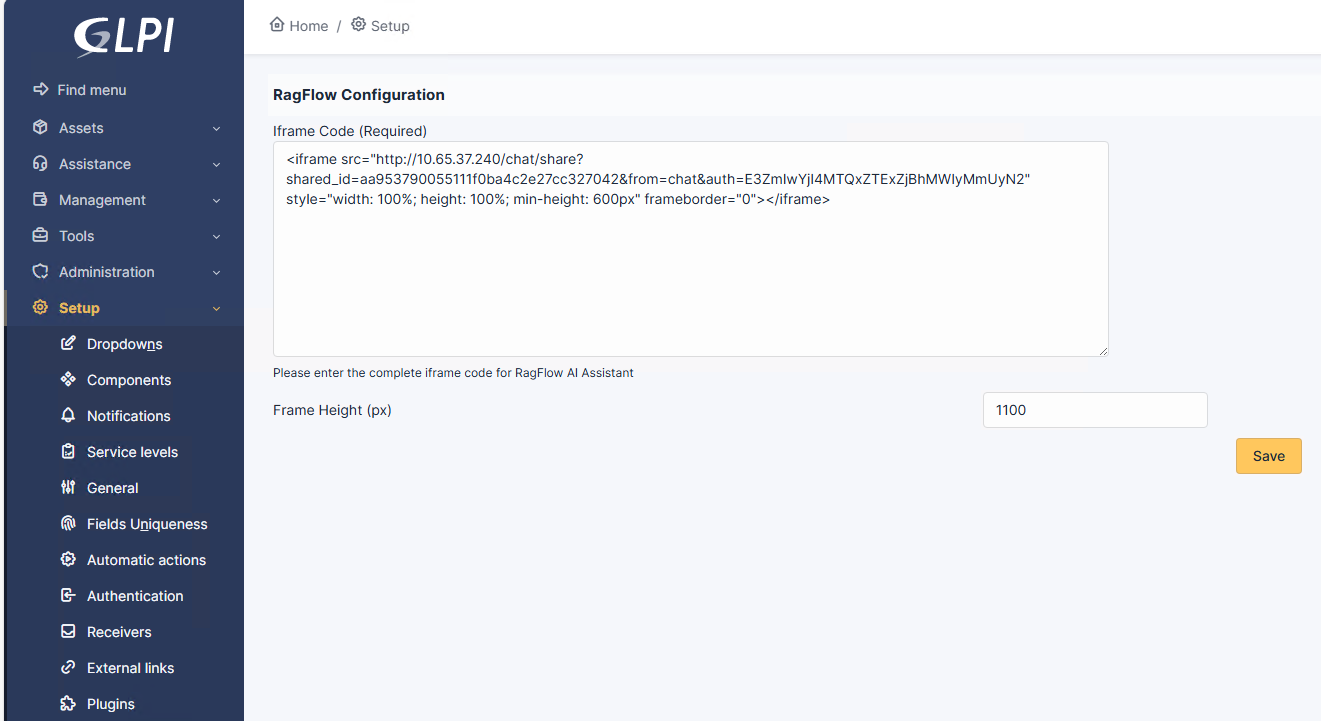Image resolution: width=1321 pixels, height=721 pixels.
Task: Click the GLPI logo
Action: click(x=124, y=37)
